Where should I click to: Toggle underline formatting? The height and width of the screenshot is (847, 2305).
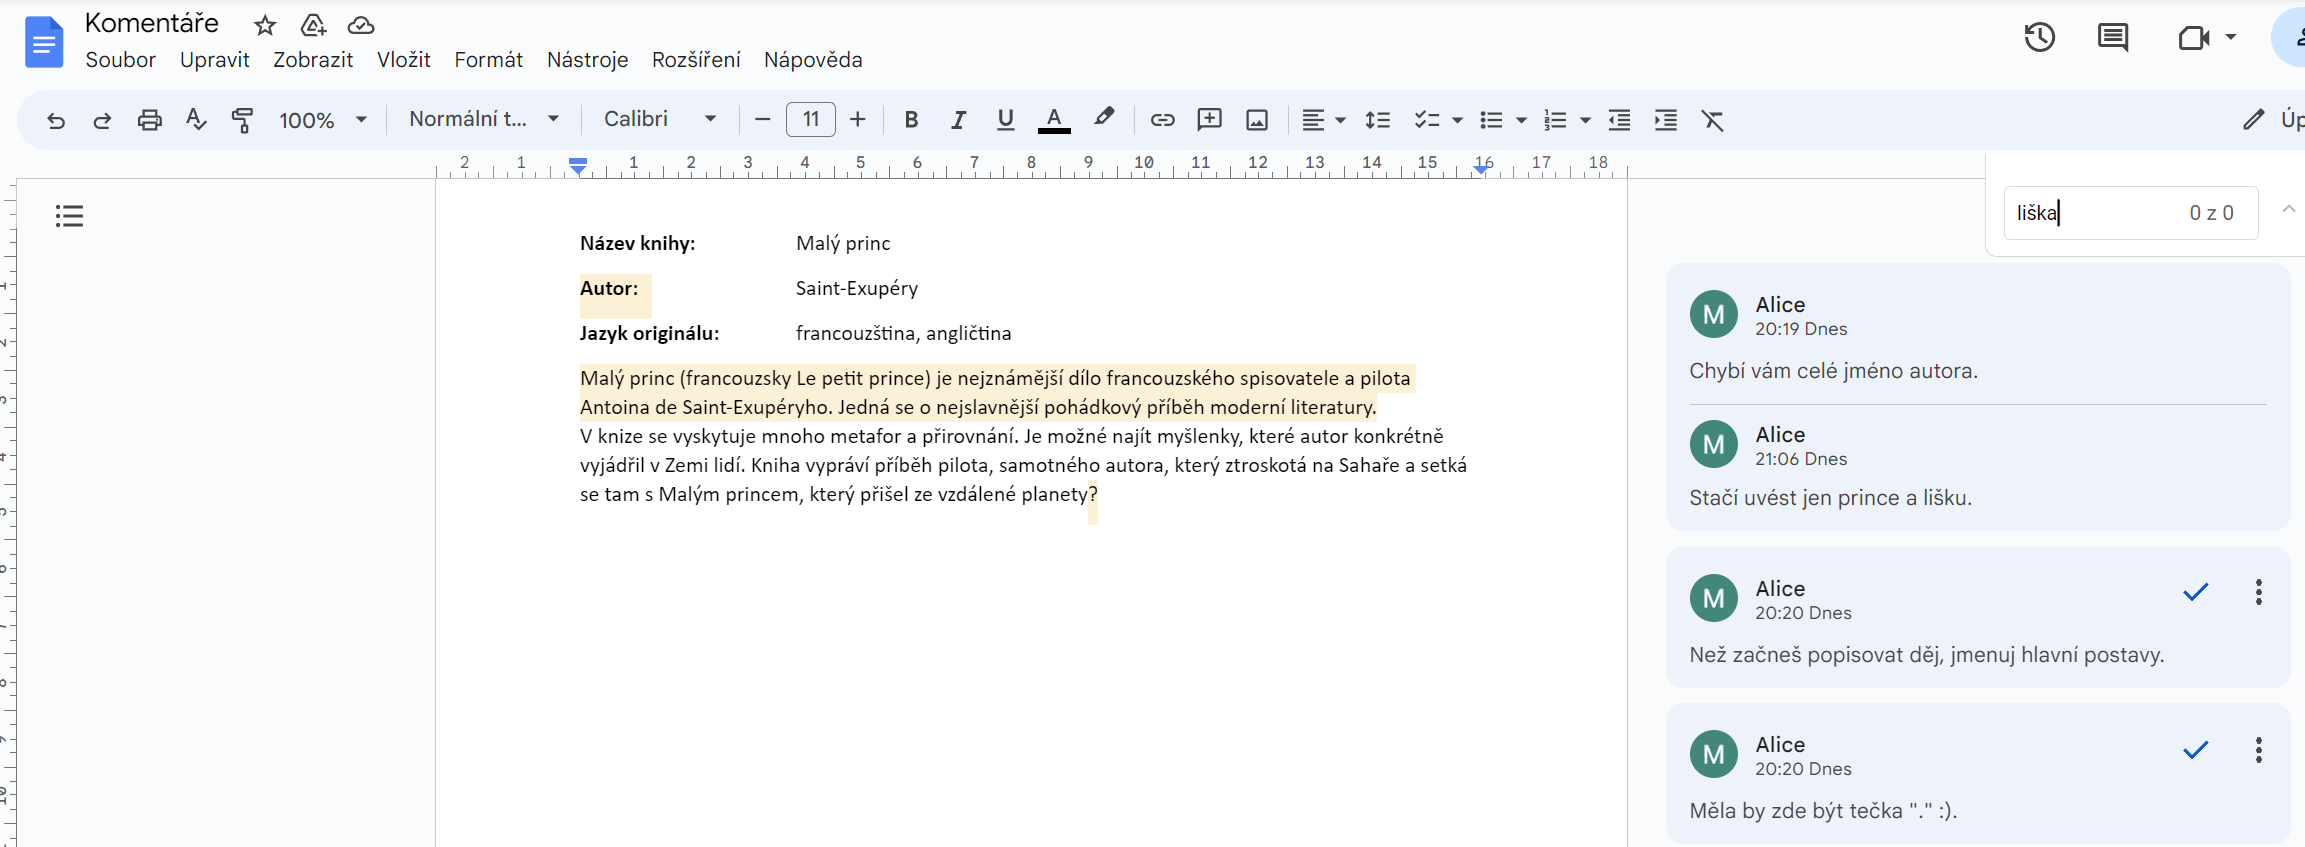pyautogui.click(x=1005, y=121)
